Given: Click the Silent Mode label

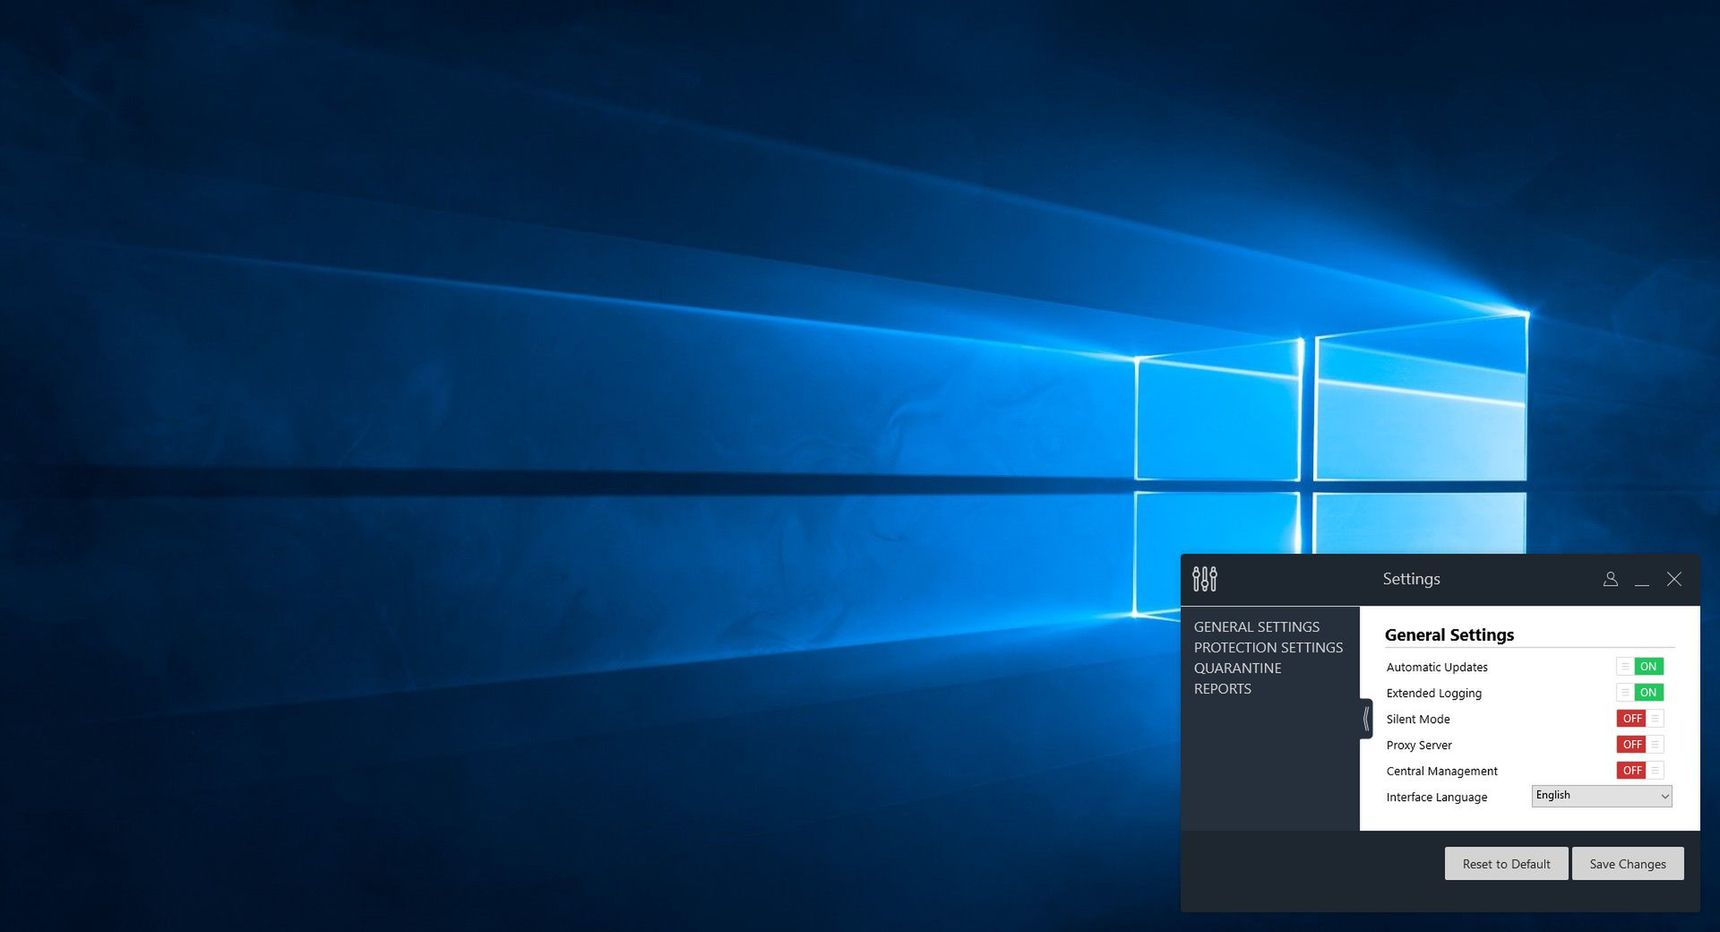Looking at the screenshot, I should pyautogui.click(x=1418, y=719).
